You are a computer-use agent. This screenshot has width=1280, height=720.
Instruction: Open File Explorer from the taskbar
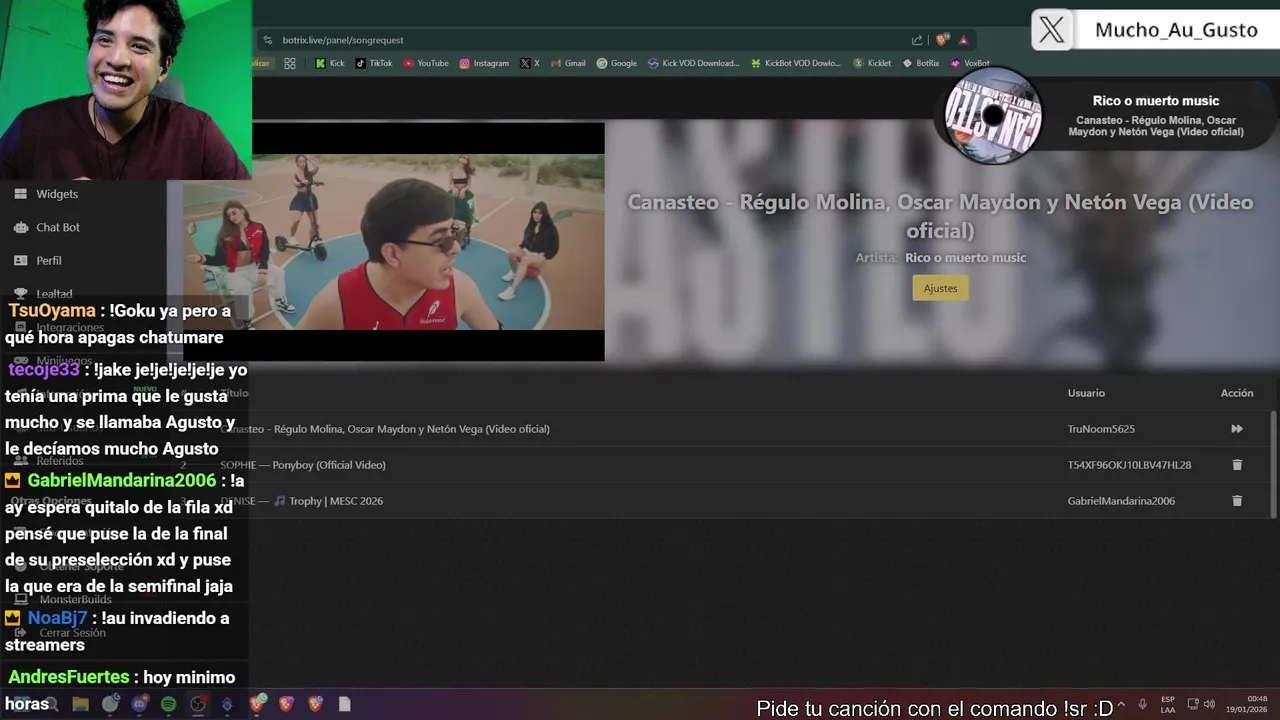point(80,704)
